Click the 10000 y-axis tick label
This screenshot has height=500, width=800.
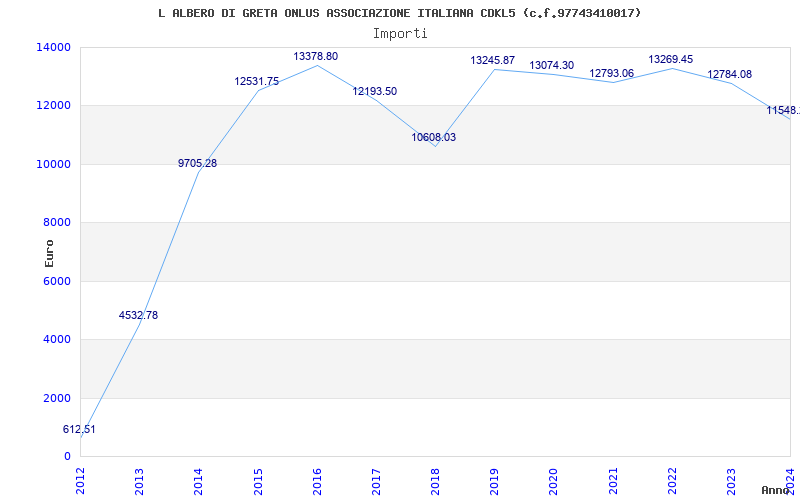tap(54, 164)
